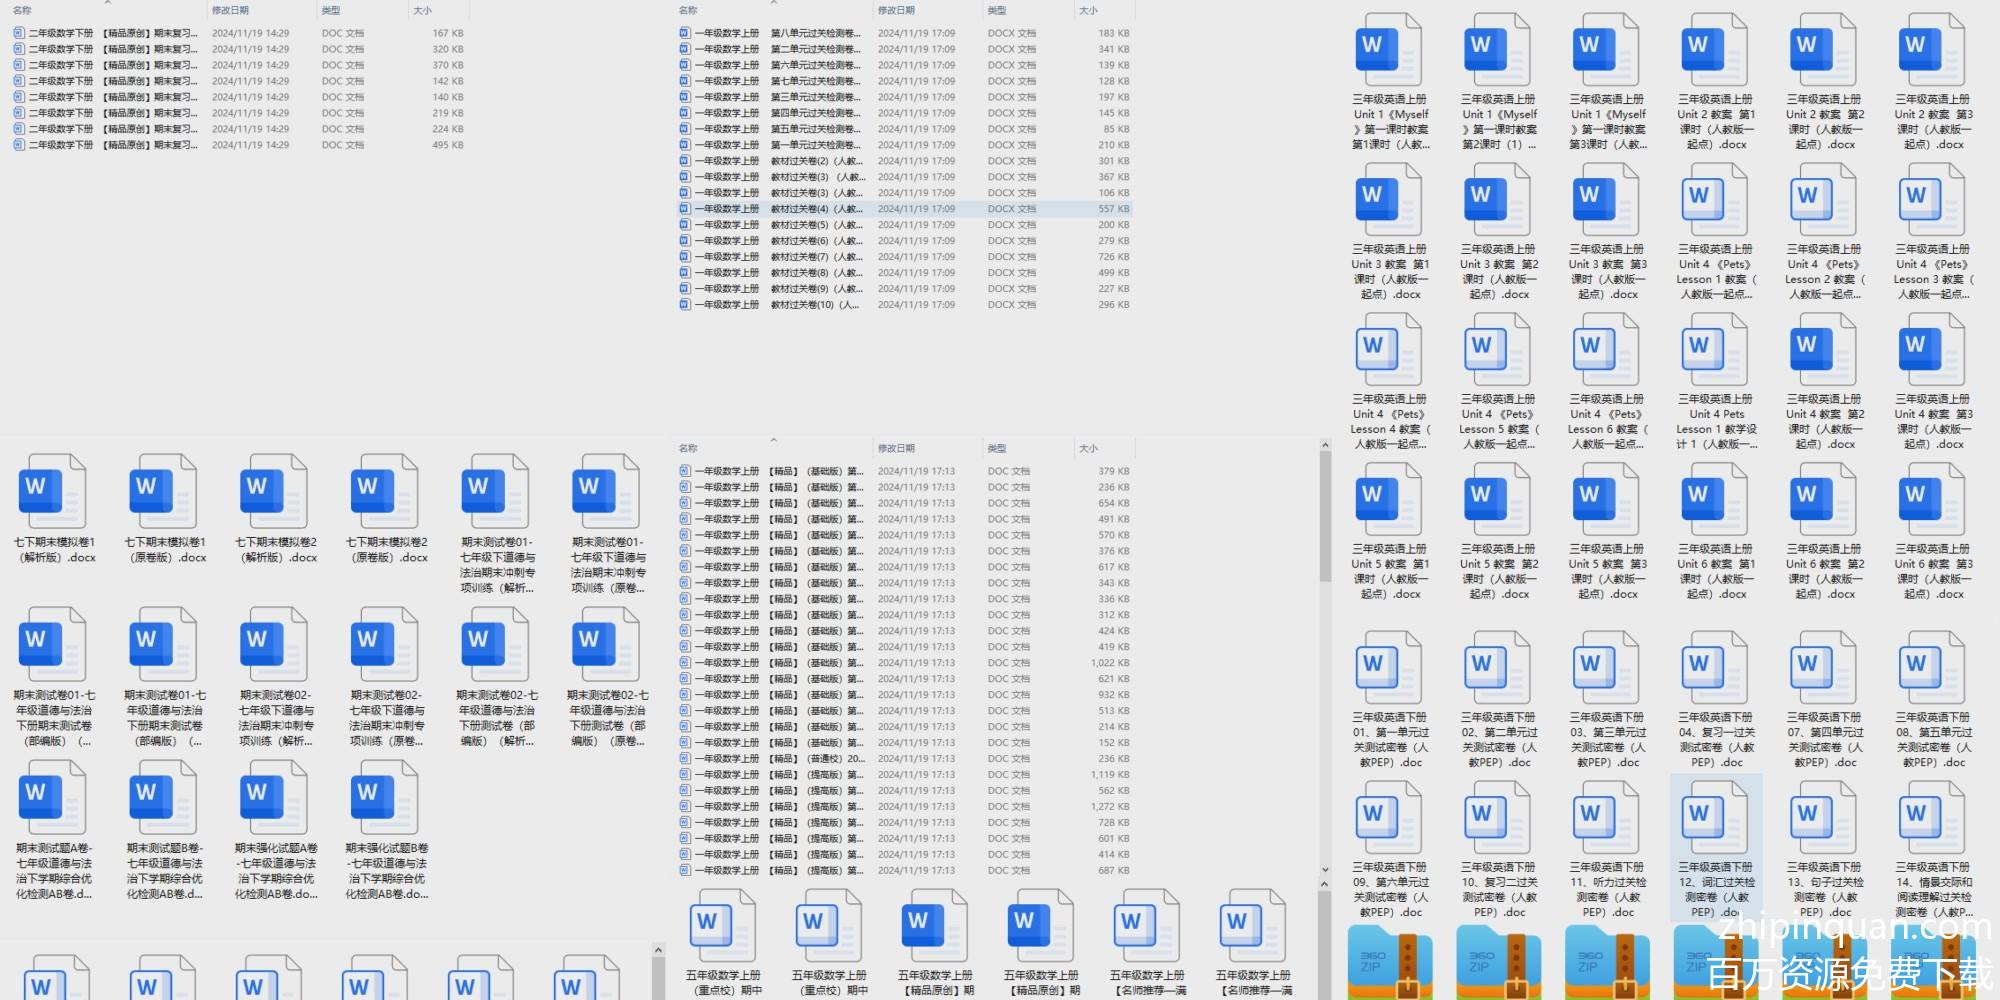Image resolution: width=2000 pixels, height=1000 pixels.
Task: Click 类型 column header in 二年级数学下册 list
Action: [x=330, y=10]
